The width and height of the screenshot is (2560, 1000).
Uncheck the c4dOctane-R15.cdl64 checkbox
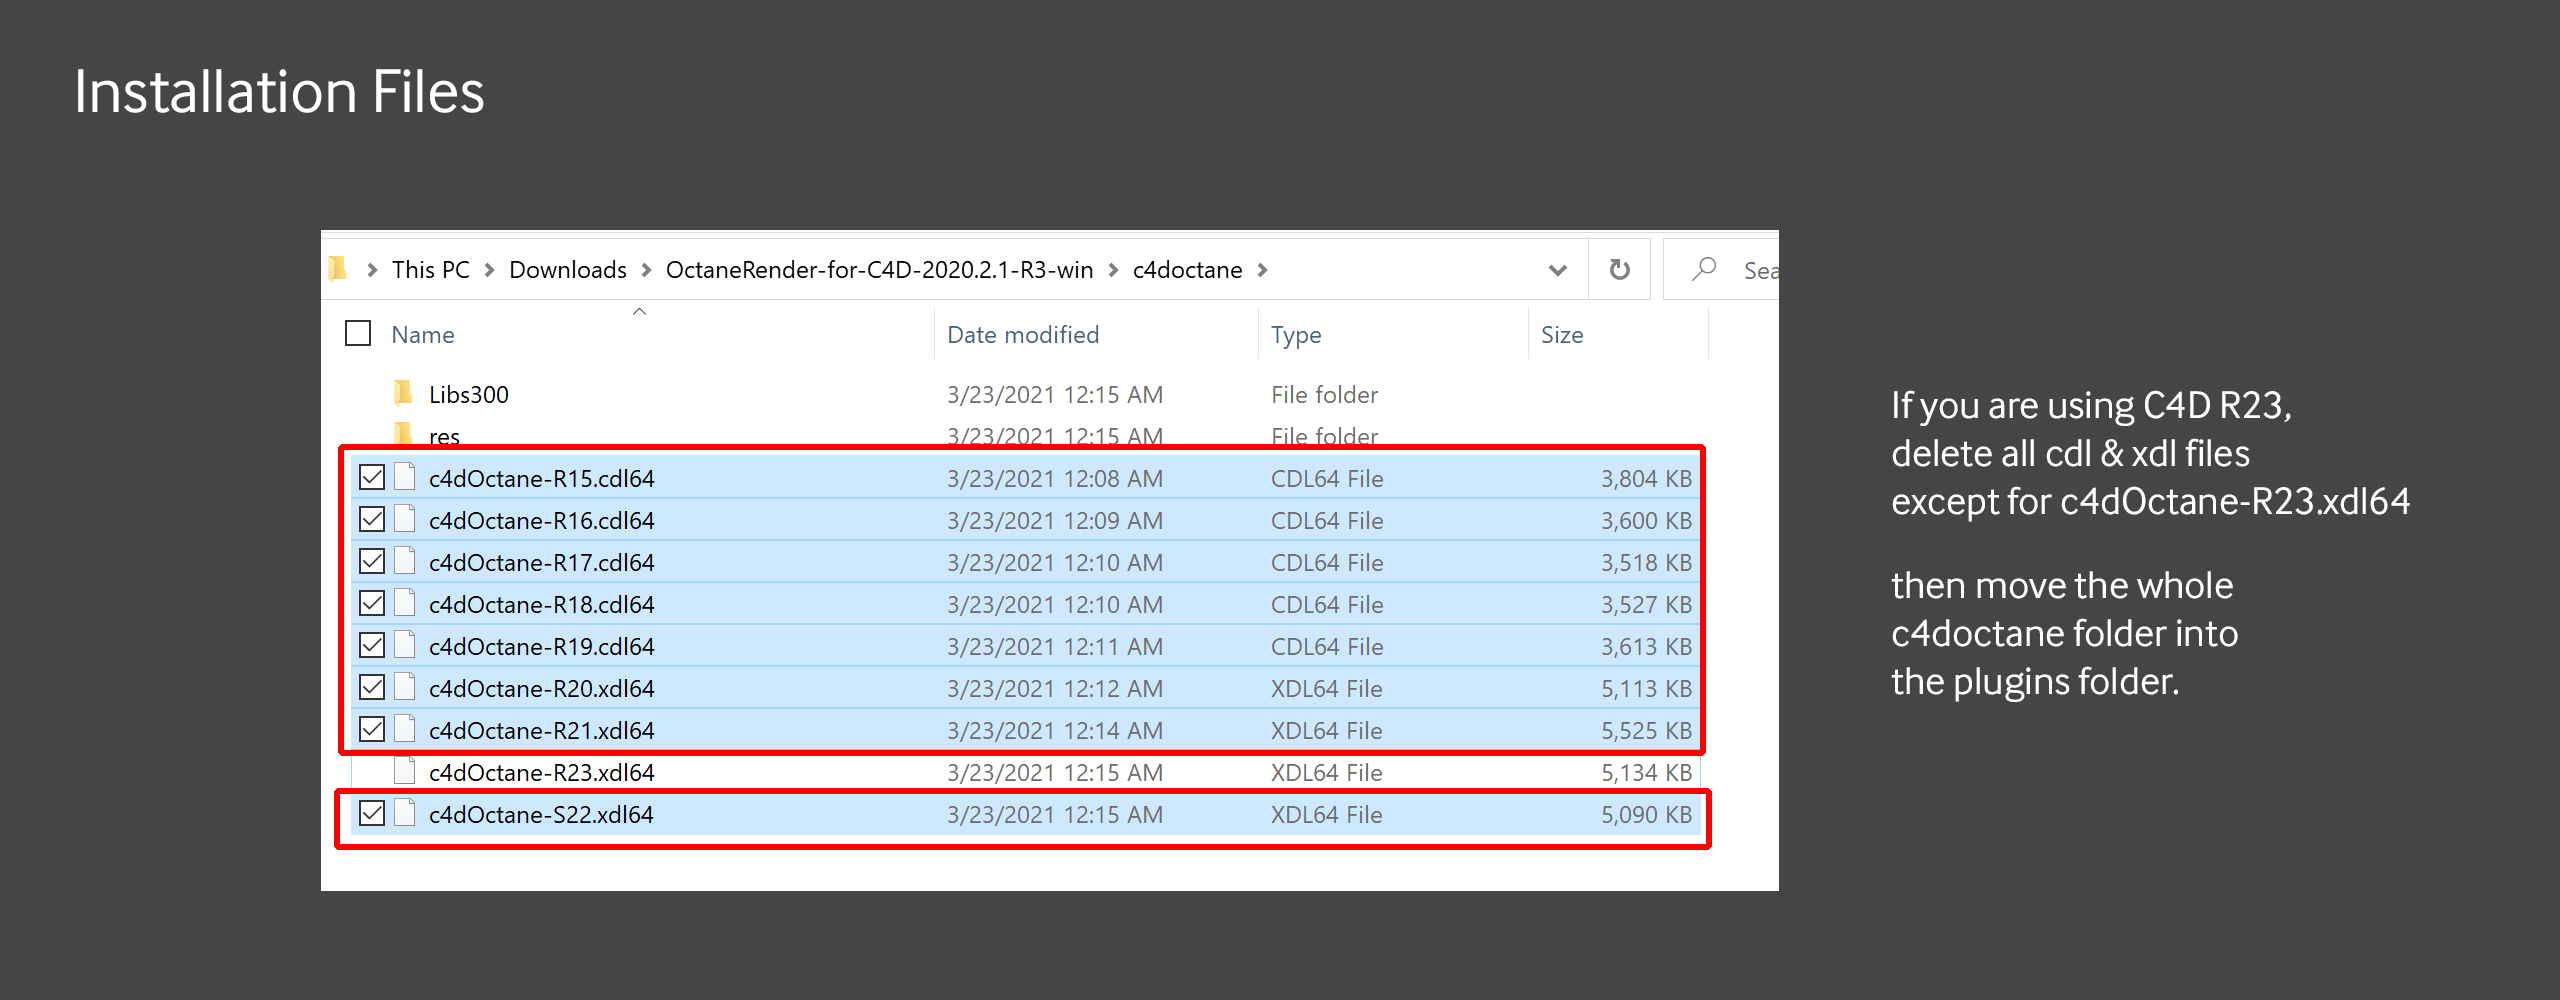coord(372,477)
